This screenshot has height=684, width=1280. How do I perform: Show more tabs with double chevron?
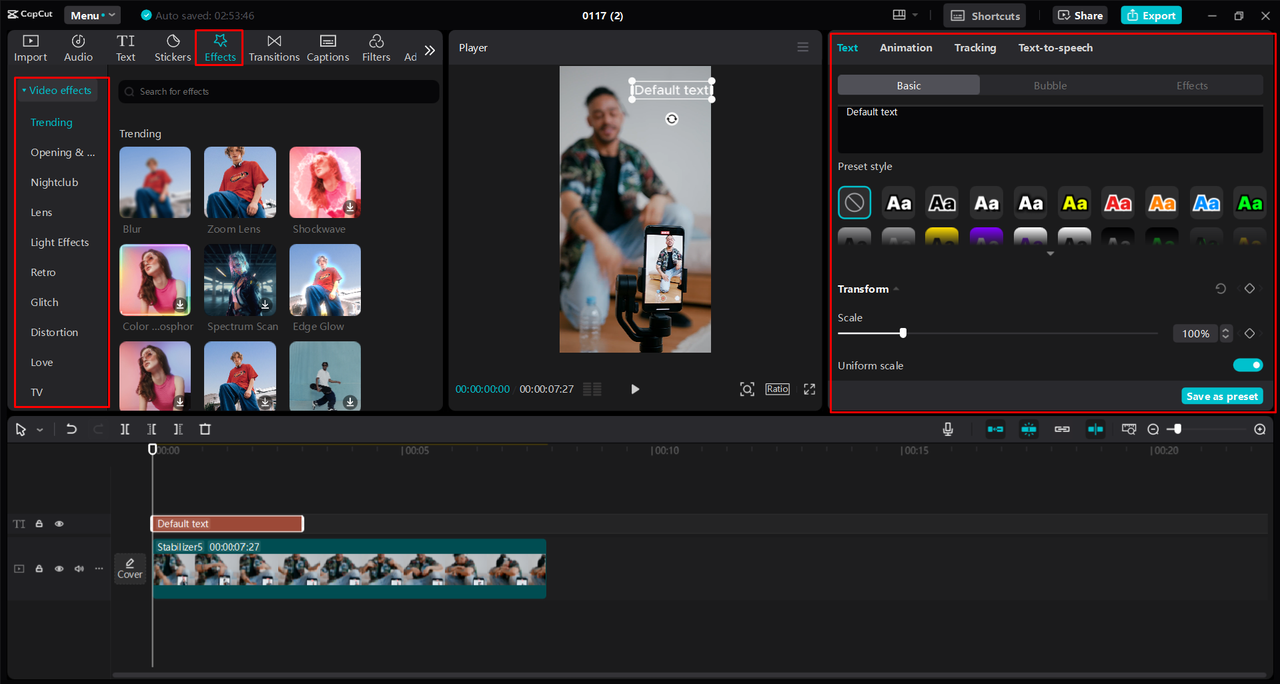(430, 50)
